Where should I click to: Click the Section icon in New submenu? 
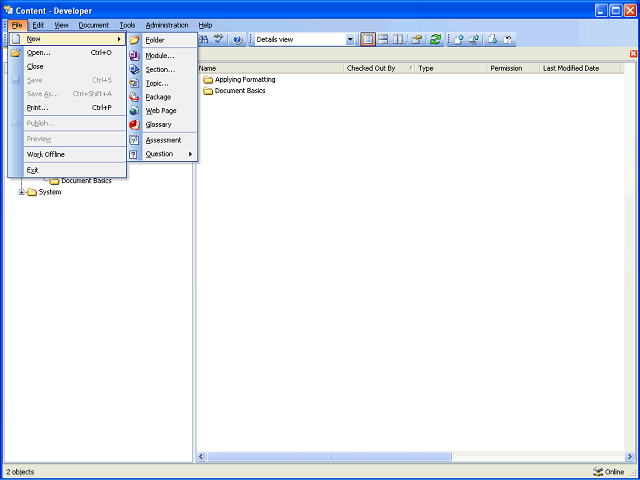(134, 70)
